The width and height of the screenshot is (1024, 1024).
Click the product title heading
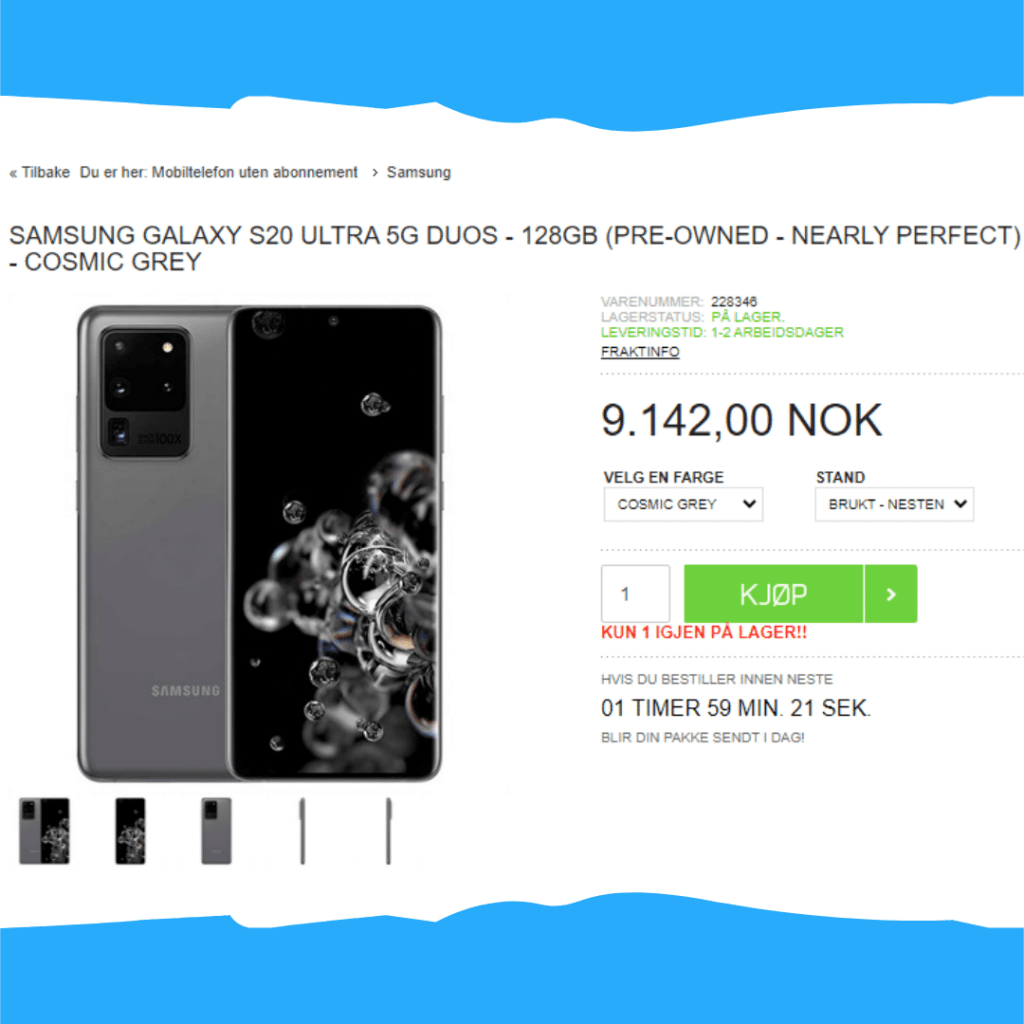(x=515, y=248)
